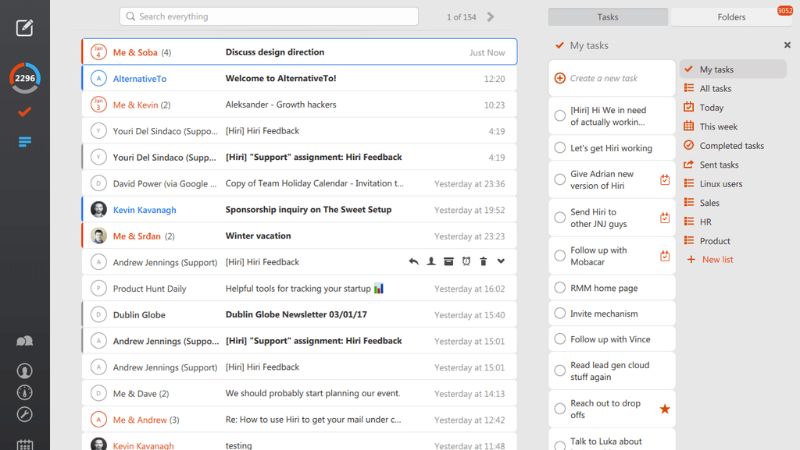Click Kevin Kavanagh's photo avatar on Sponsorship email
The height and width of the screenshot is (450, 800).
coord(98,209)
